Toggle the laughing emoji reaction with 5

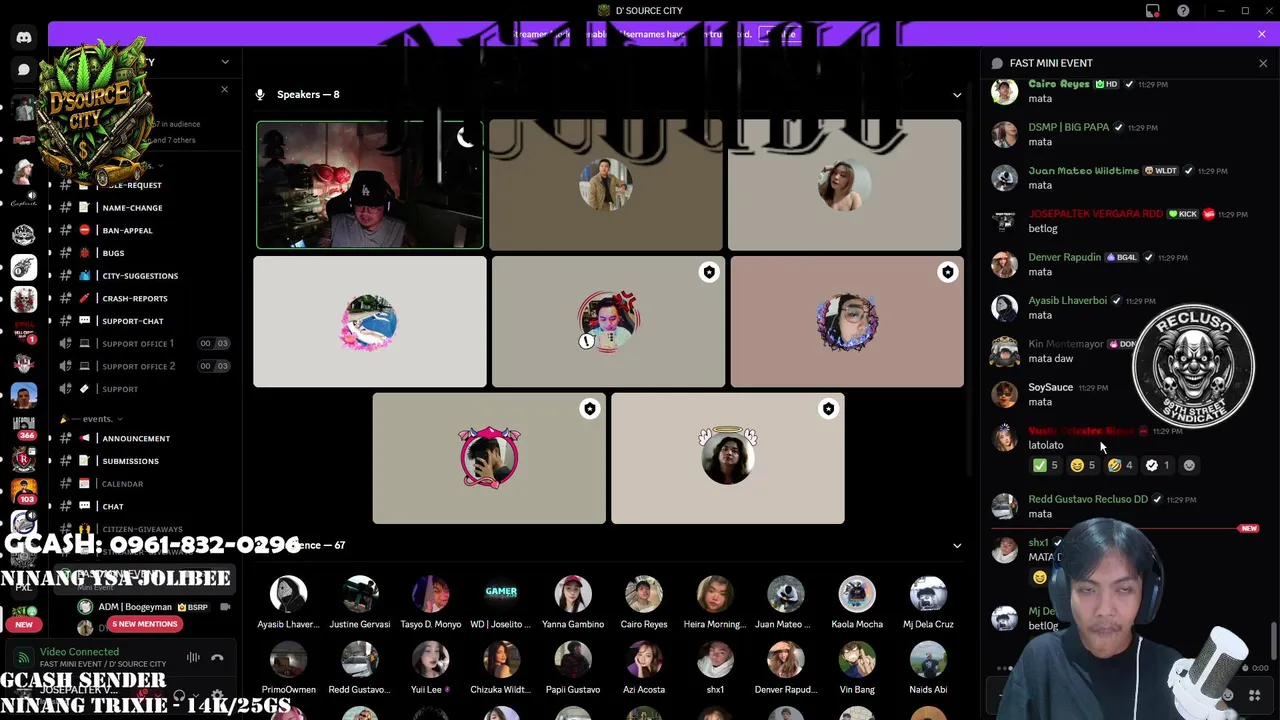point(1083,465)
